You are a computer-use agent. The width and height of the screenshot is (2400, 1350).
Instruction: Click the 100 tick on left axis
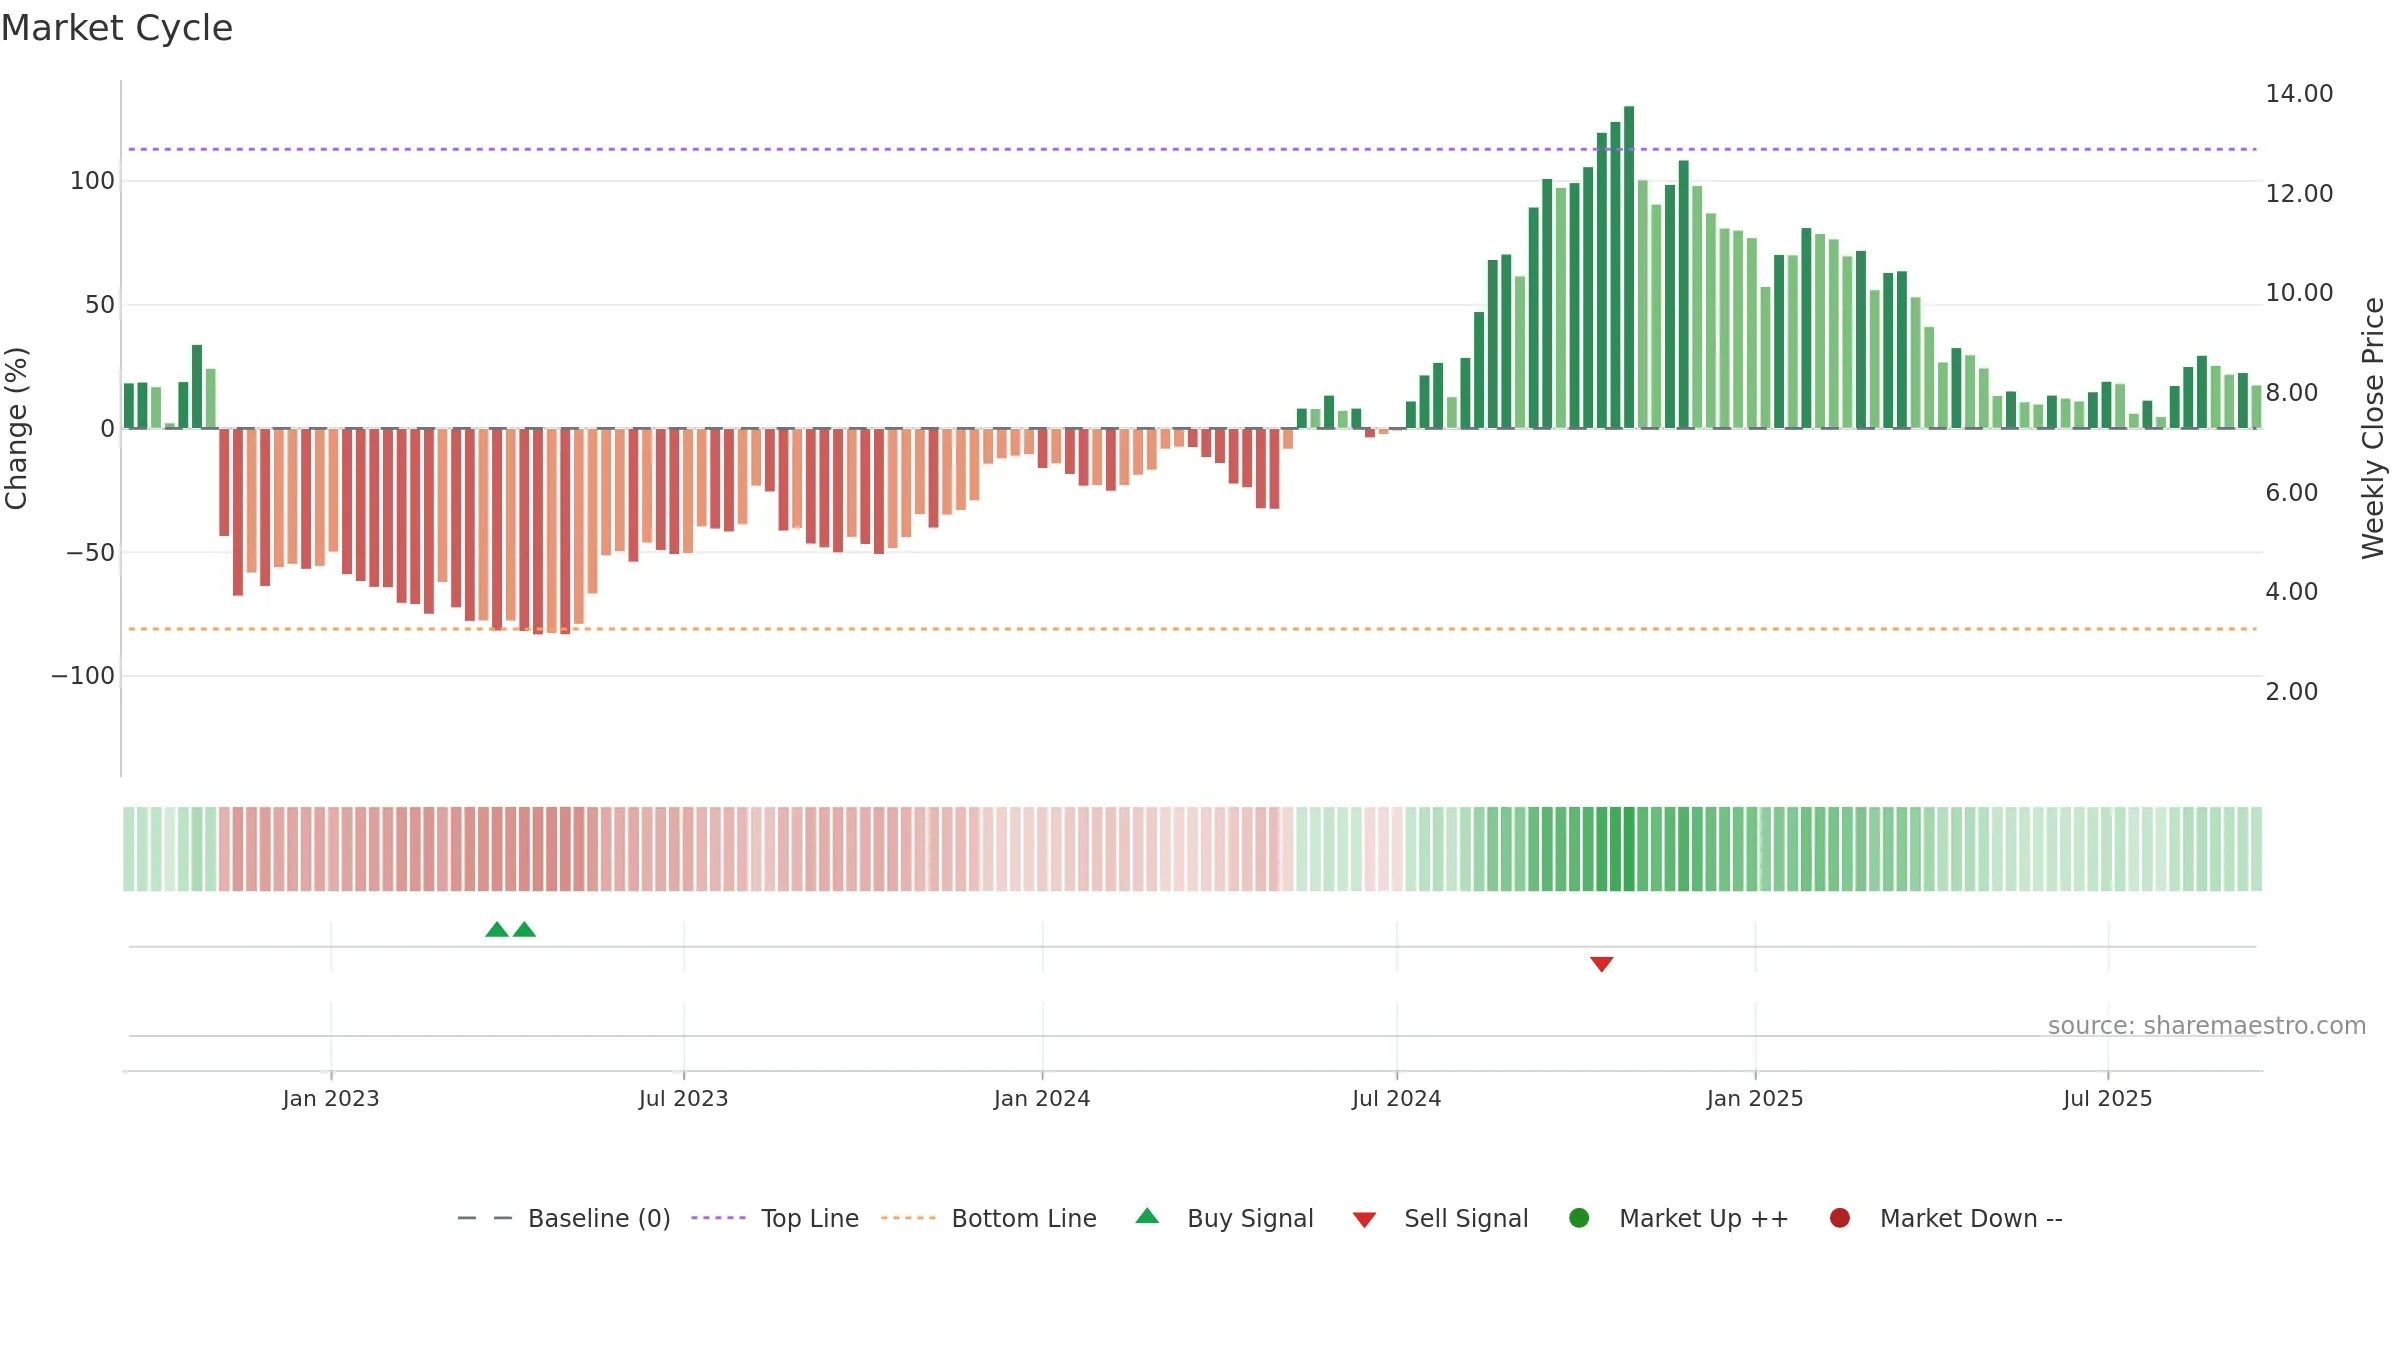coord(93,181)
